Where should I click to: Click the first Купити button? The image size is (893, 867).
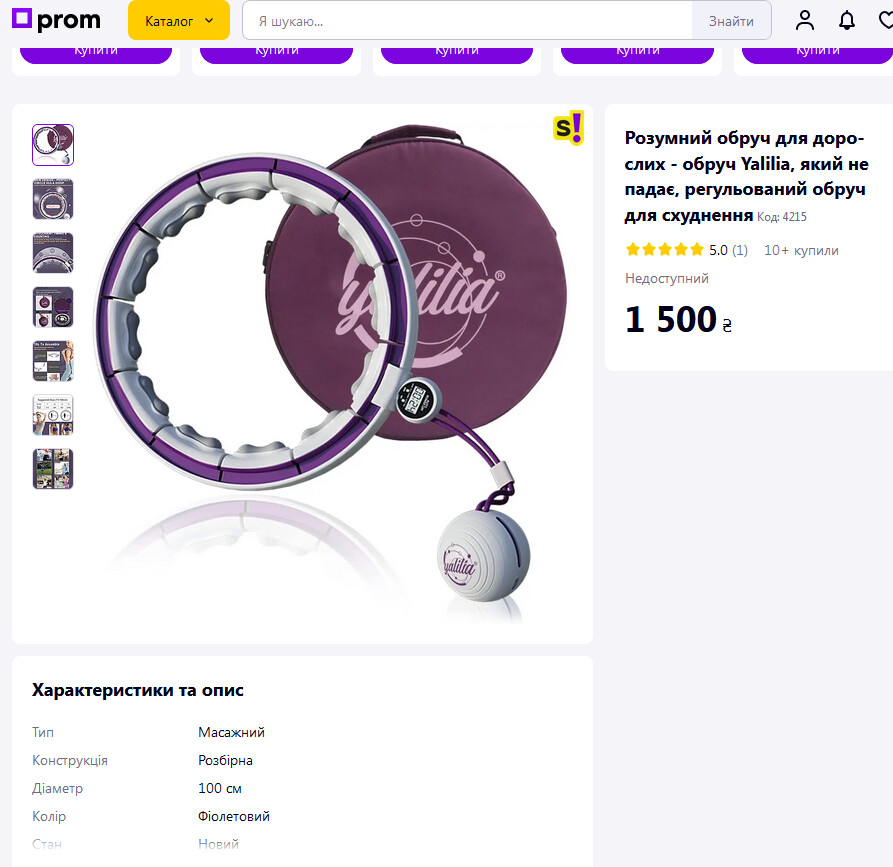click(x=96, y=52)
